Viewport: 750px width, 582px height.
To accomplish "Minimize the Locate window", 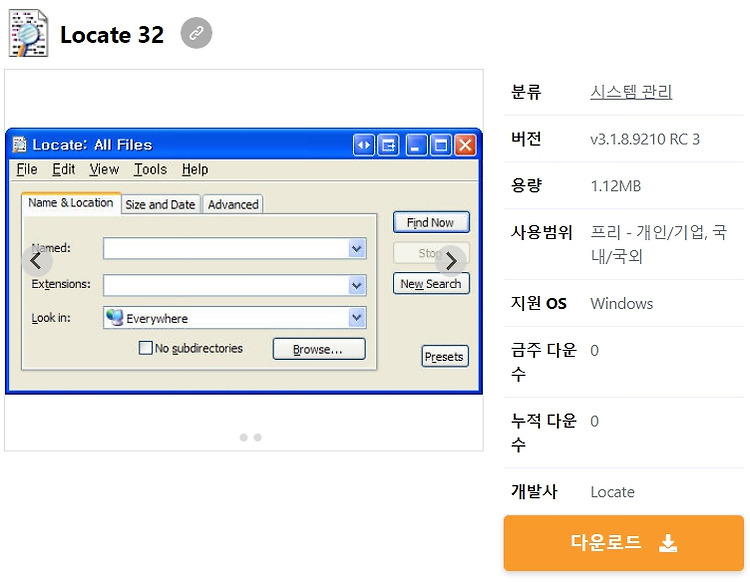I will tap(416, 144).
